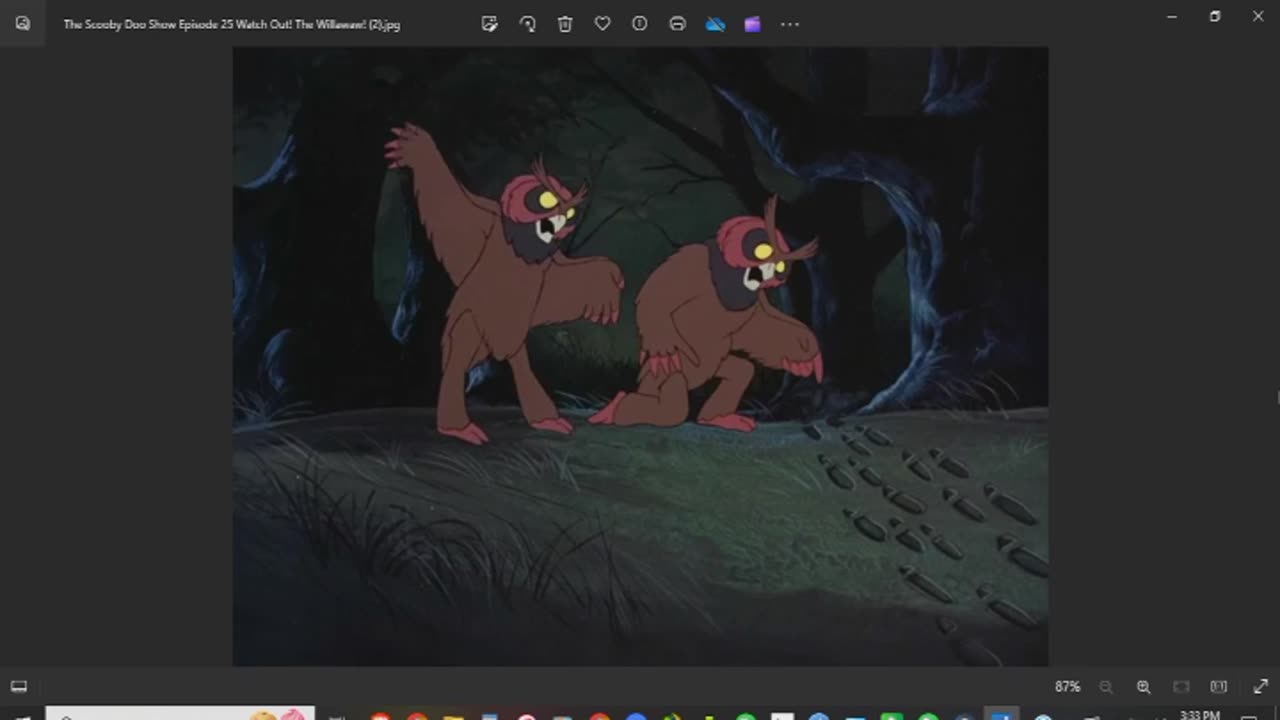Show actual size with the 1:1 icon
This screenshot has height=720, width=1280.
coord(1218,687)
